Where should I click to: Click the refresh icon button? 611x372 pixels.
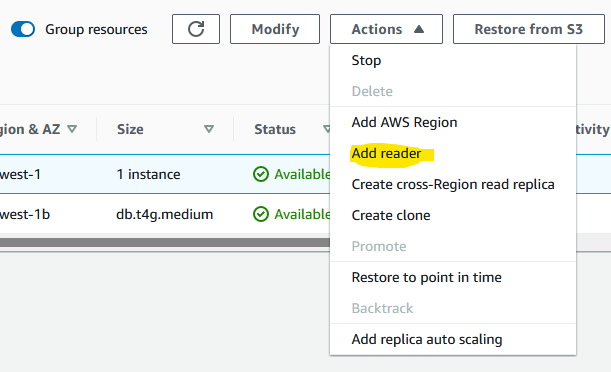[x=196, y=29]
